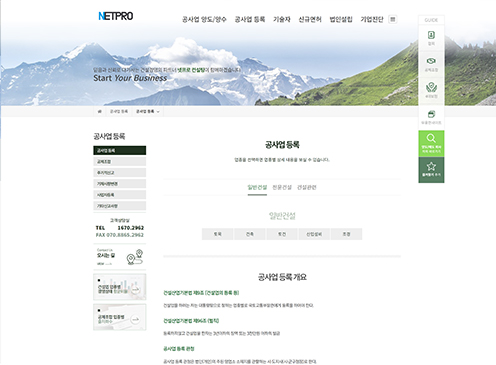The width and height of the screenshot is (496, 365).
Task: Click the handshake icon in GUIDE panel
Action: (x=431, y=61)
